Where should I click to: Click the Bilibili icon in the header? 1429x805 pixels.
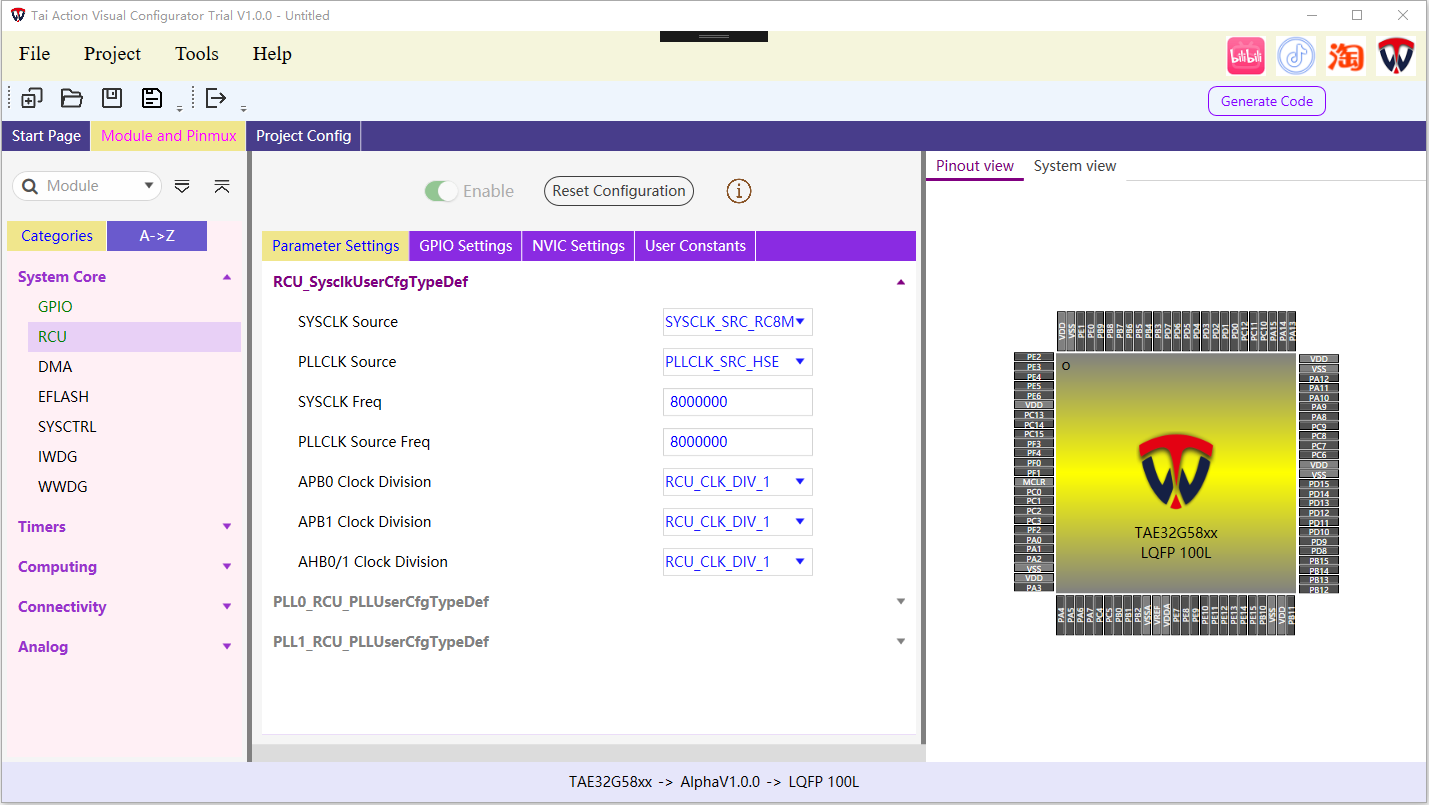click(1245, 56)
